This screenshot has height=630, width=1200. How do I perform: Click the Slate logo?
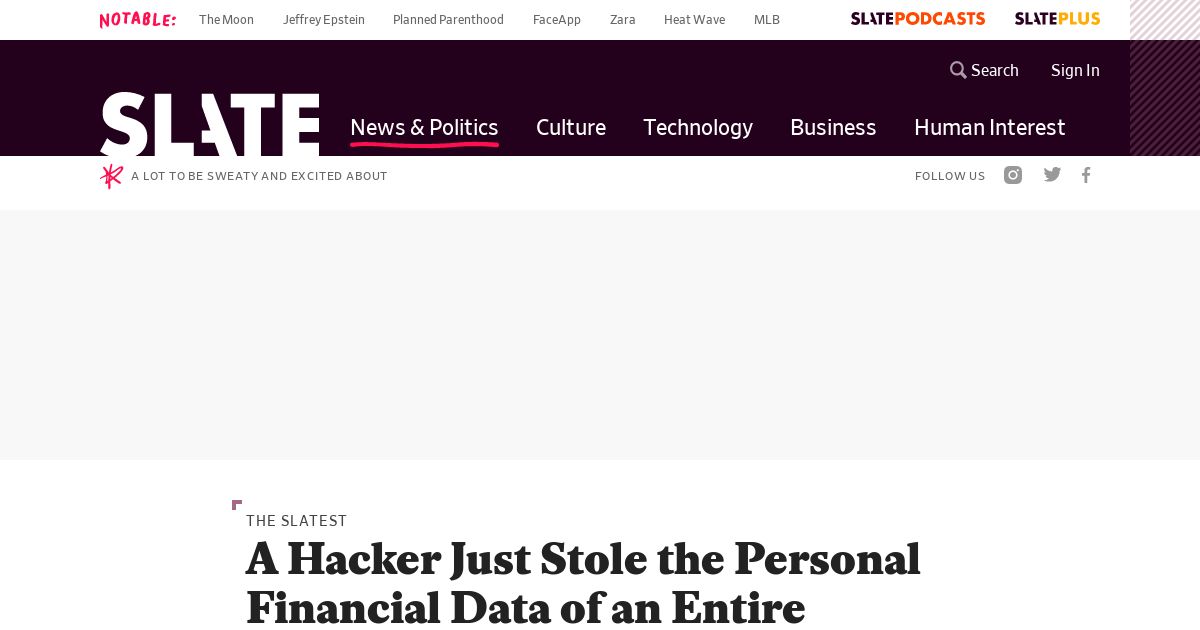[210, 124]
